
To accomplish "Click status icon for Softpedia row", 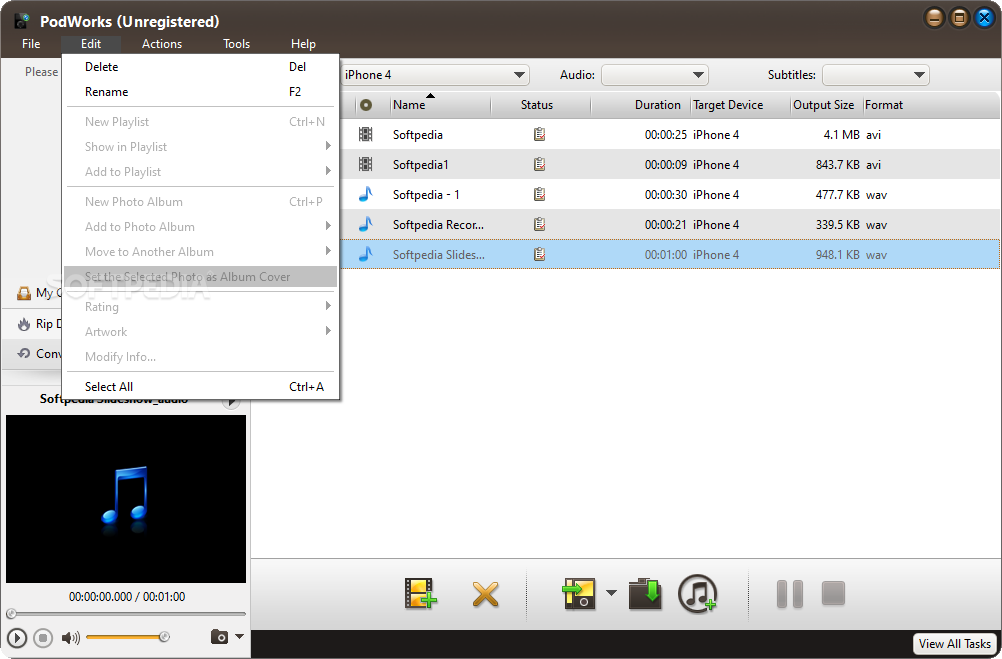I will (x=539, y=134).
